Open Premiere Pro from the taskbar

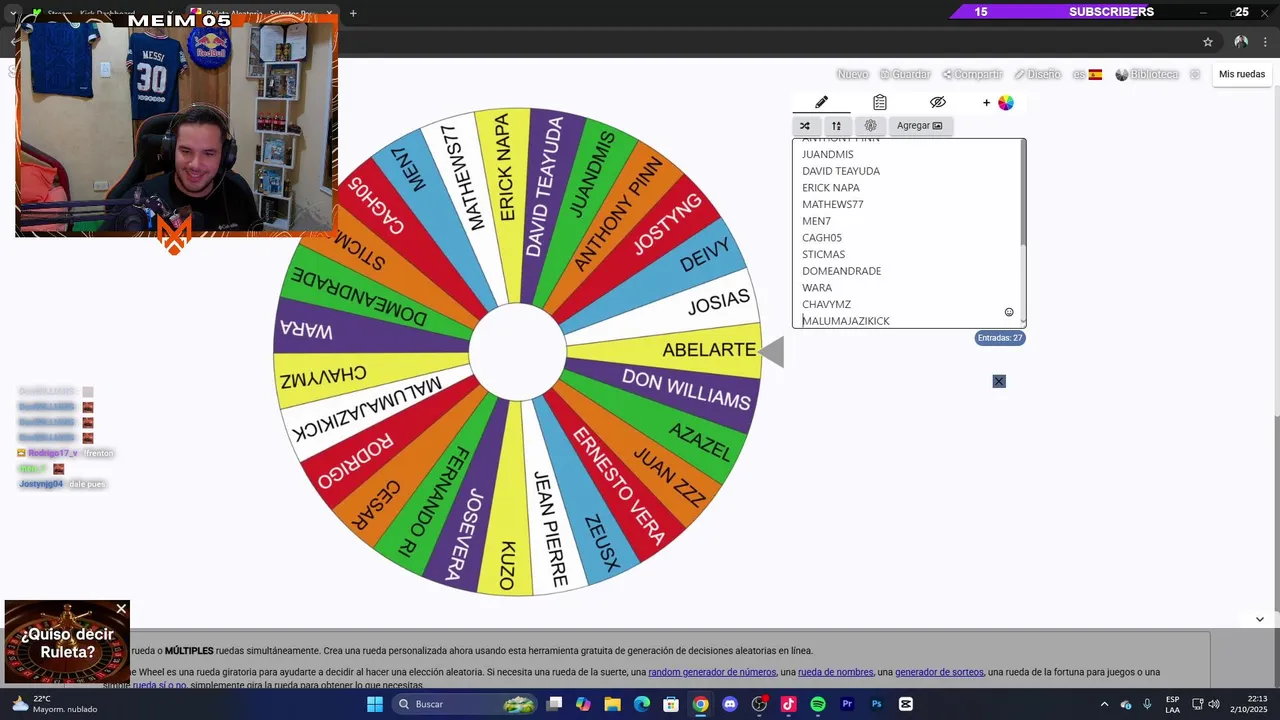click(x=847, y=704)
